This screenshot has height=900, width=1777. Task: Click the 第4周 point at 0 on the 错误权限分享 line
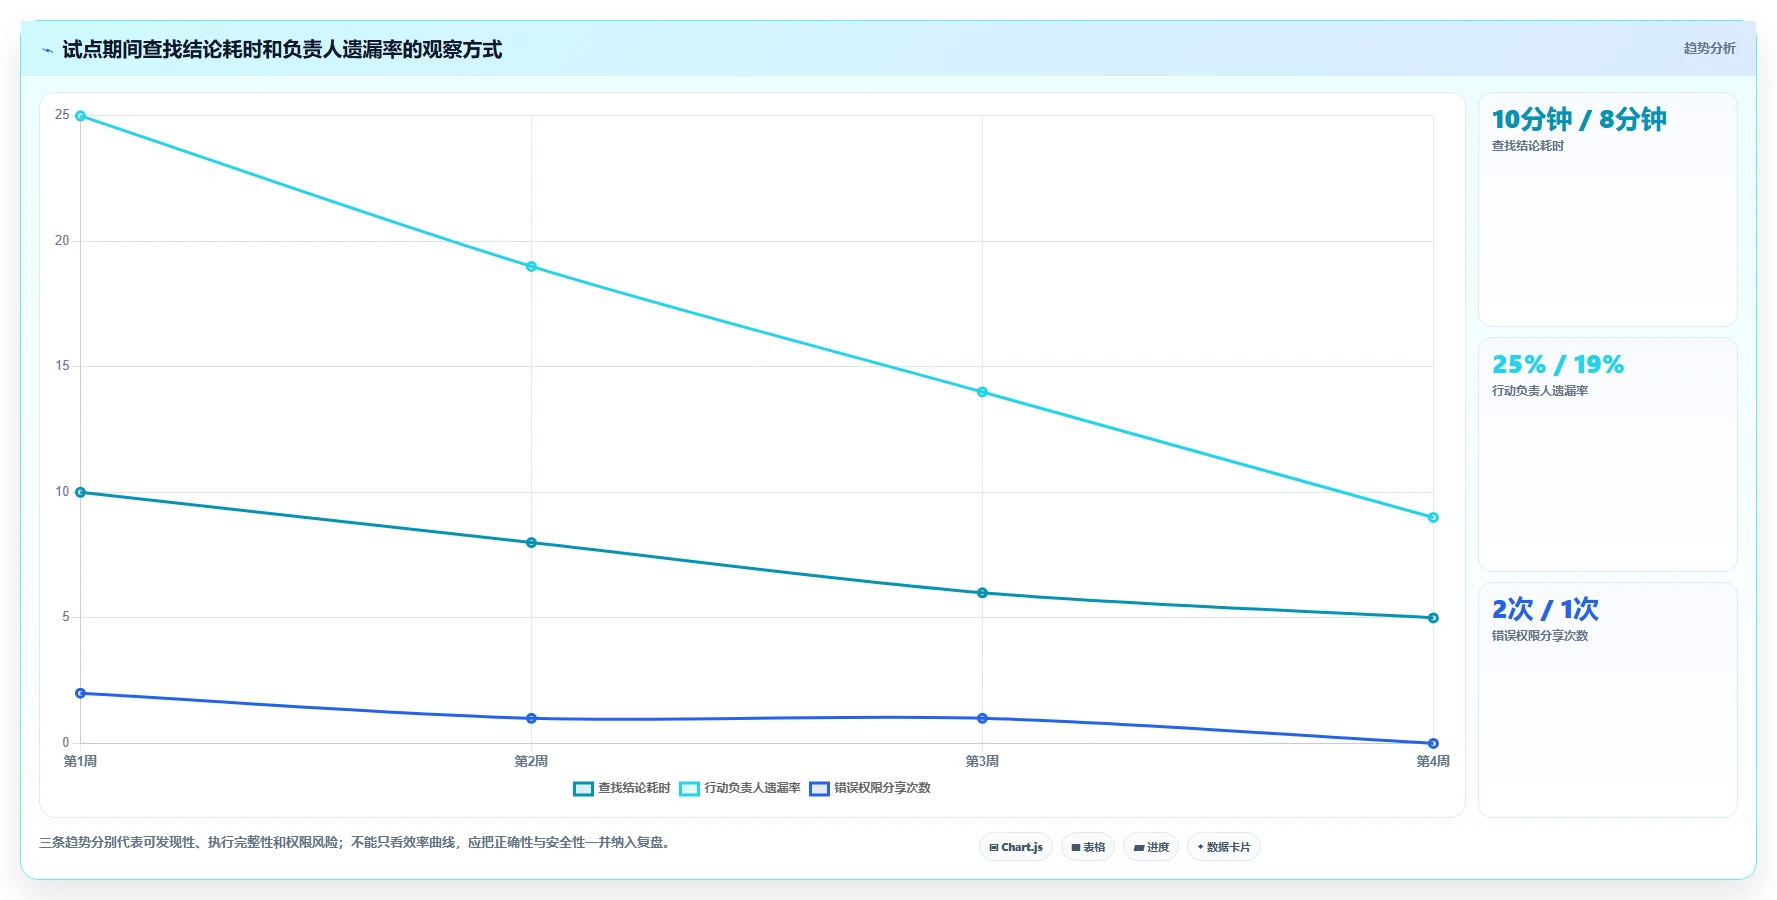pyautogui.click(x=1433, y=743)
